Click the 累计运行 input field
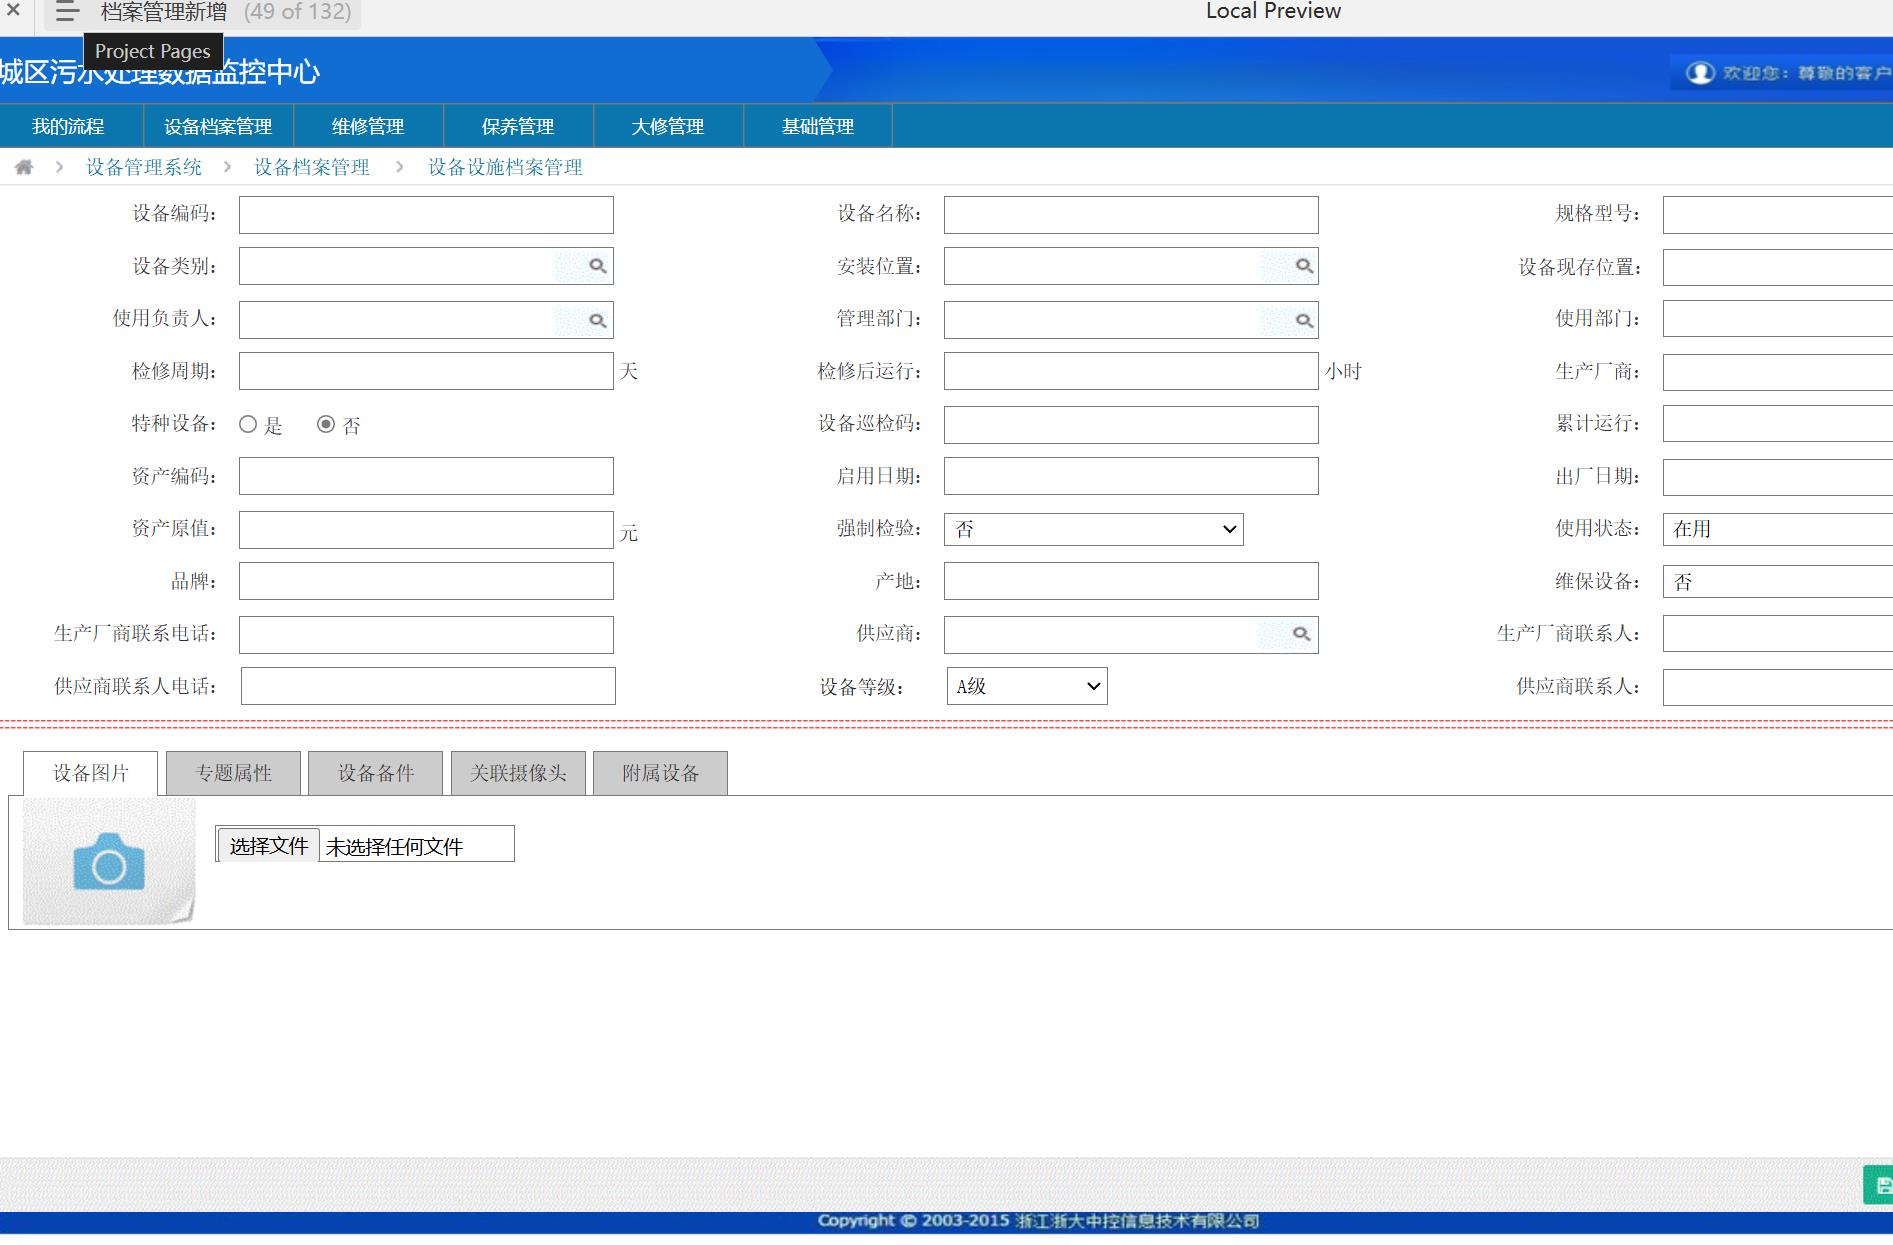This screenshot has height=1245, width=1893. (x=1777, y=423)
